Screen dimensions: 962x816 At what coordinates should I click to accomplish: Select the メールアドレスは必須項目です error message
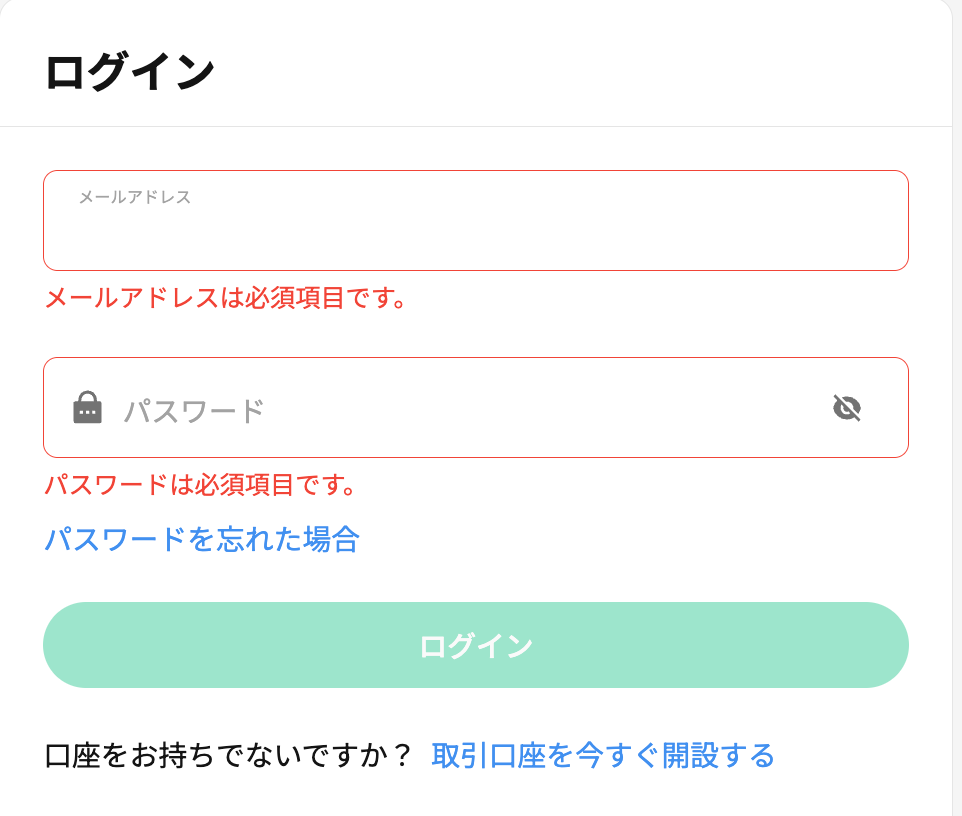point(225,298)
